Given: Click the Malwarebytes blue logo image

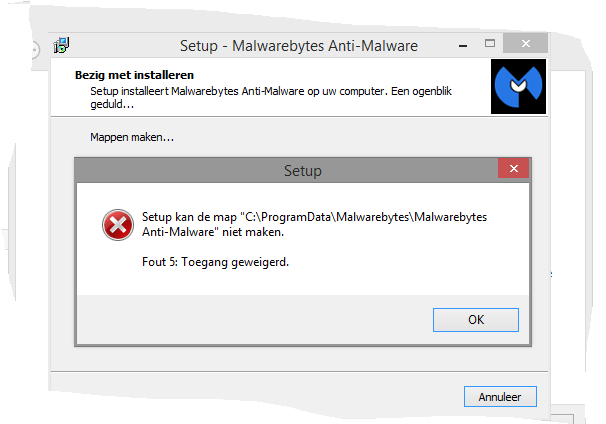Looking at the screenshot, I should point(518,86).
